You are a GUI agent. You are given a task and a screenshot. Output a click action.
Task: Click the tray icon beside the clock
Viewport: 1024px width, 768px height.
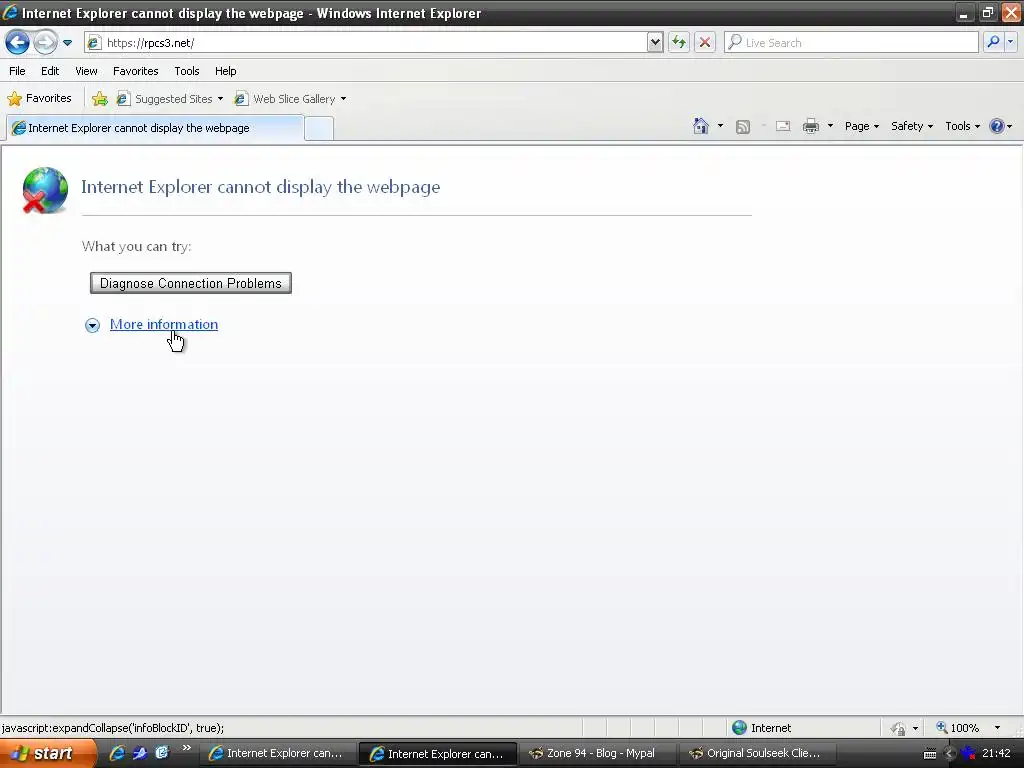pyautogui.click(x=969, y=754)
